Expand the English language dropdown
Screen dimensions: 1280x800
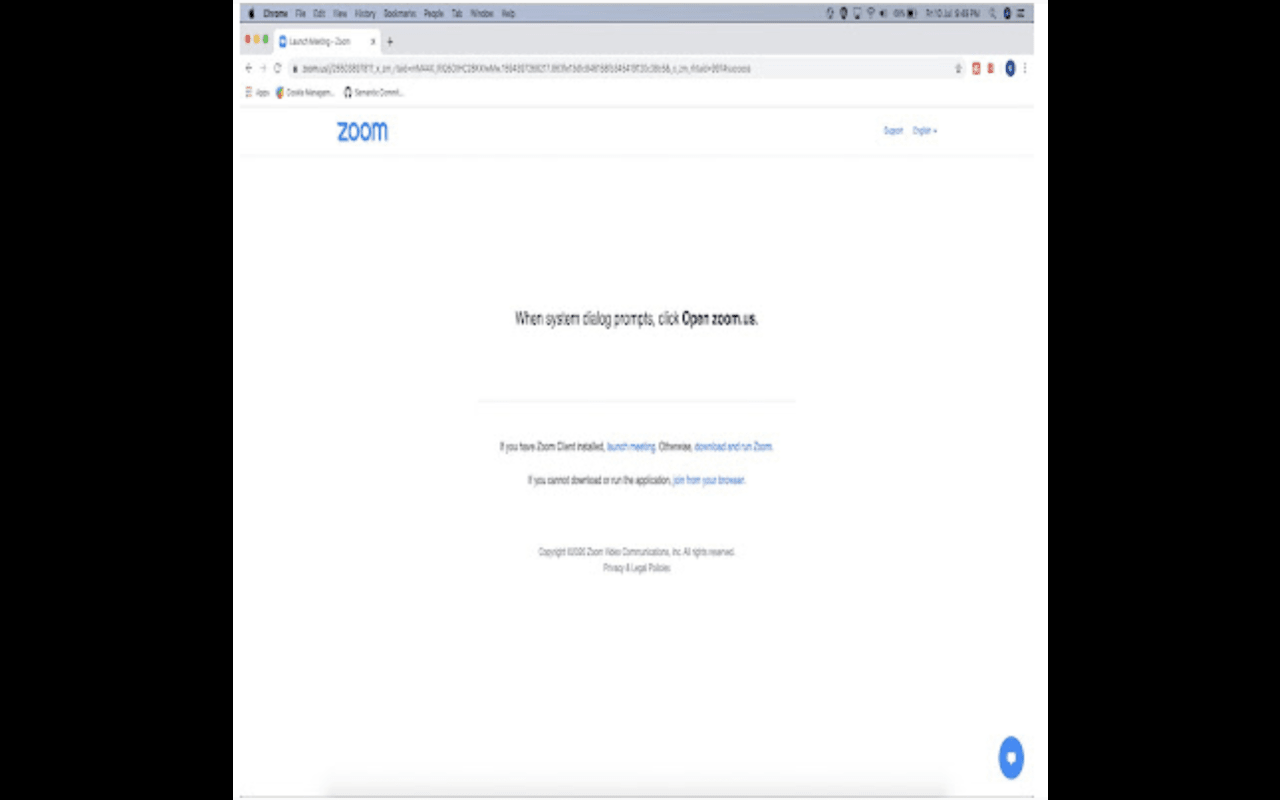click(x=925, y=131)
